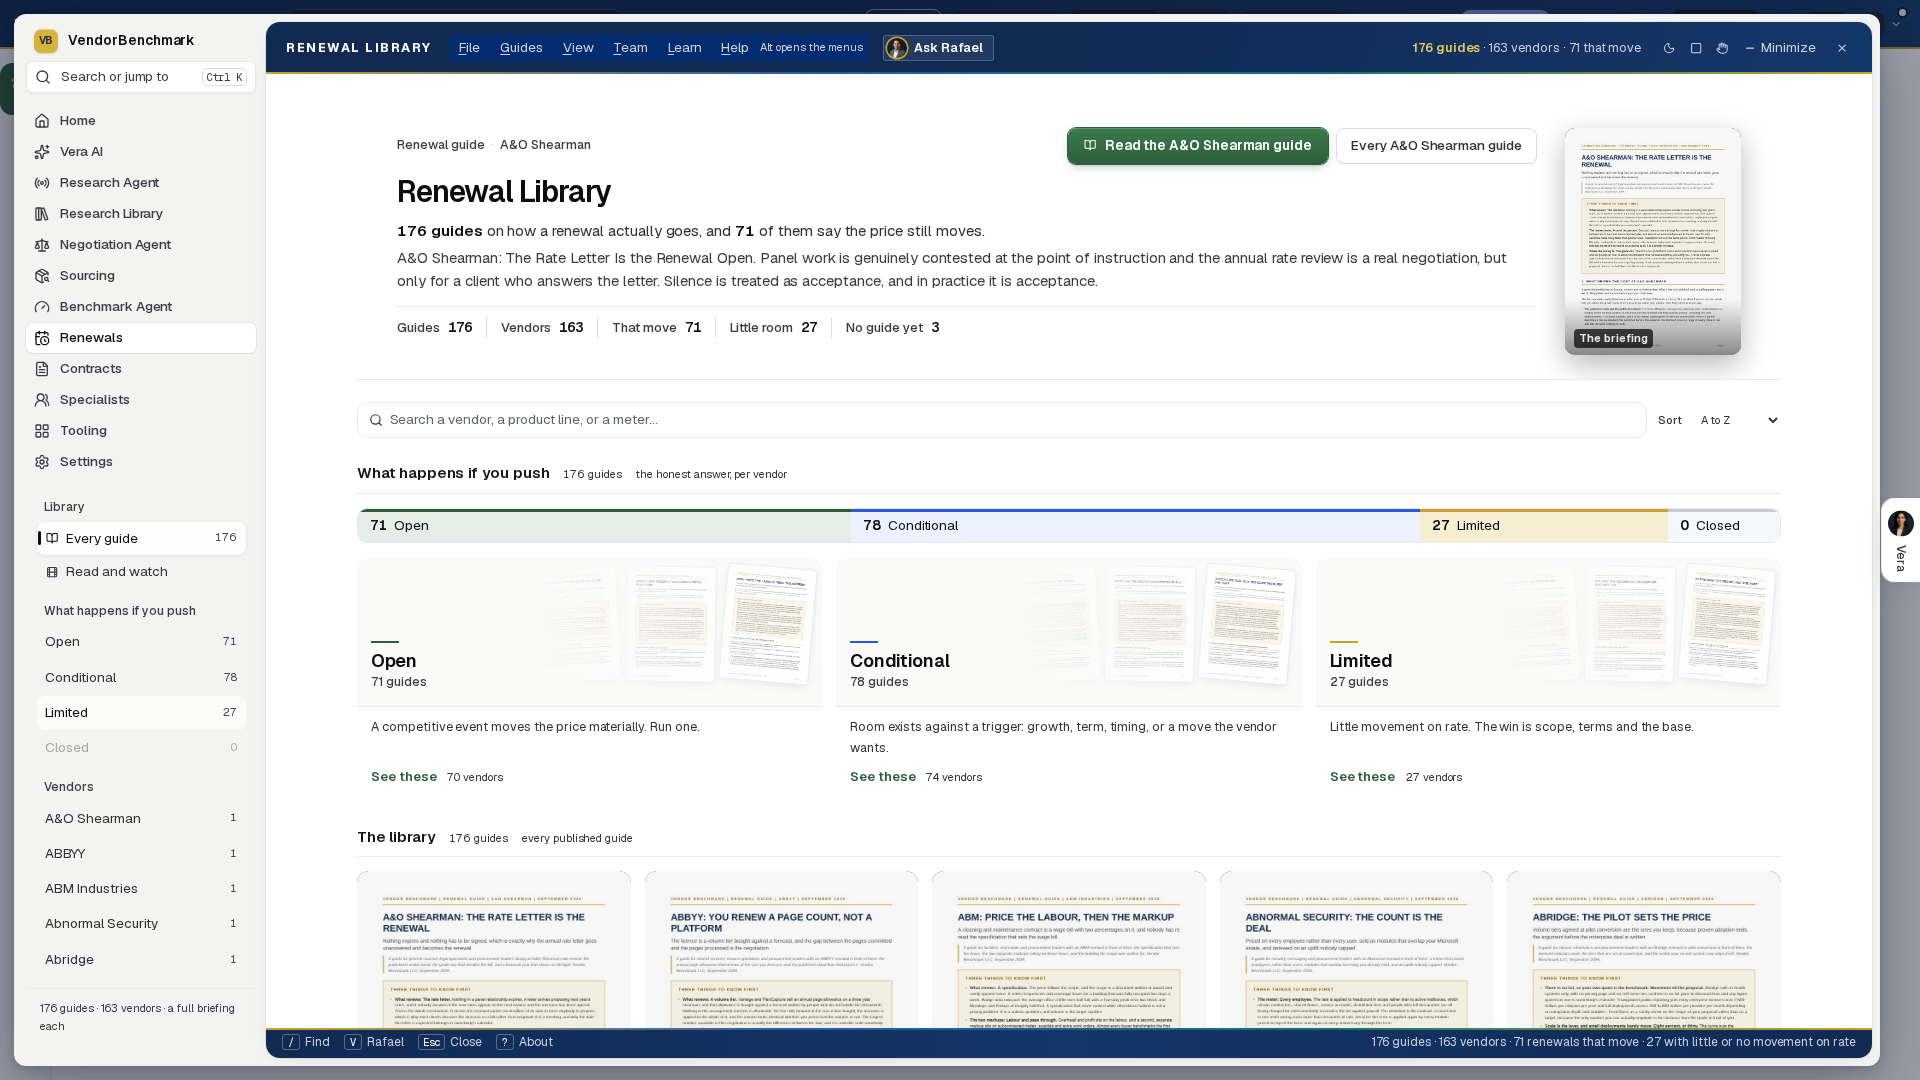Open Research Library in sidebar
This screenshot has height=1080, width=1920.
tap(141, 214)
